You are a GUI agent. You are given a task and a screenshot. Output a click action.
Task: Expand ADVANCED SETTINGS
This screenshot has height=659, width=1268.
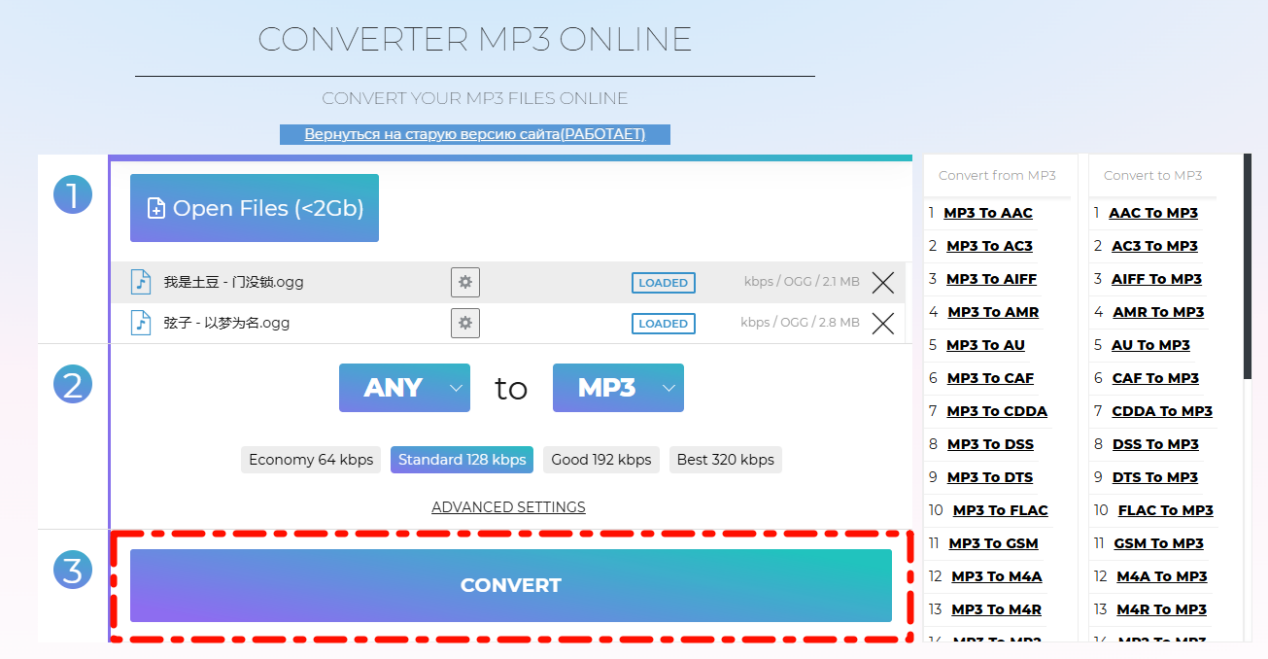click(x=508, y=507)
